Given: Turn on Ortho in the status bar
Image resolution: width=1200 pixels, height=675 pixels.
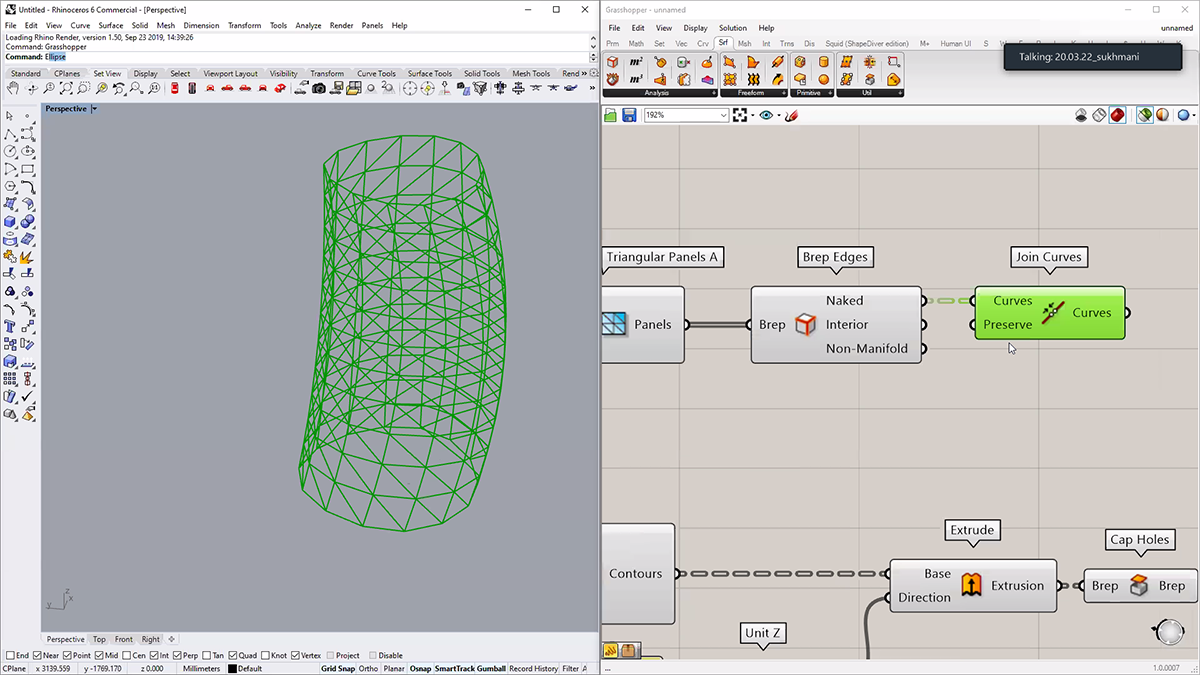Looking at the screenshot, I should point(368,669).
